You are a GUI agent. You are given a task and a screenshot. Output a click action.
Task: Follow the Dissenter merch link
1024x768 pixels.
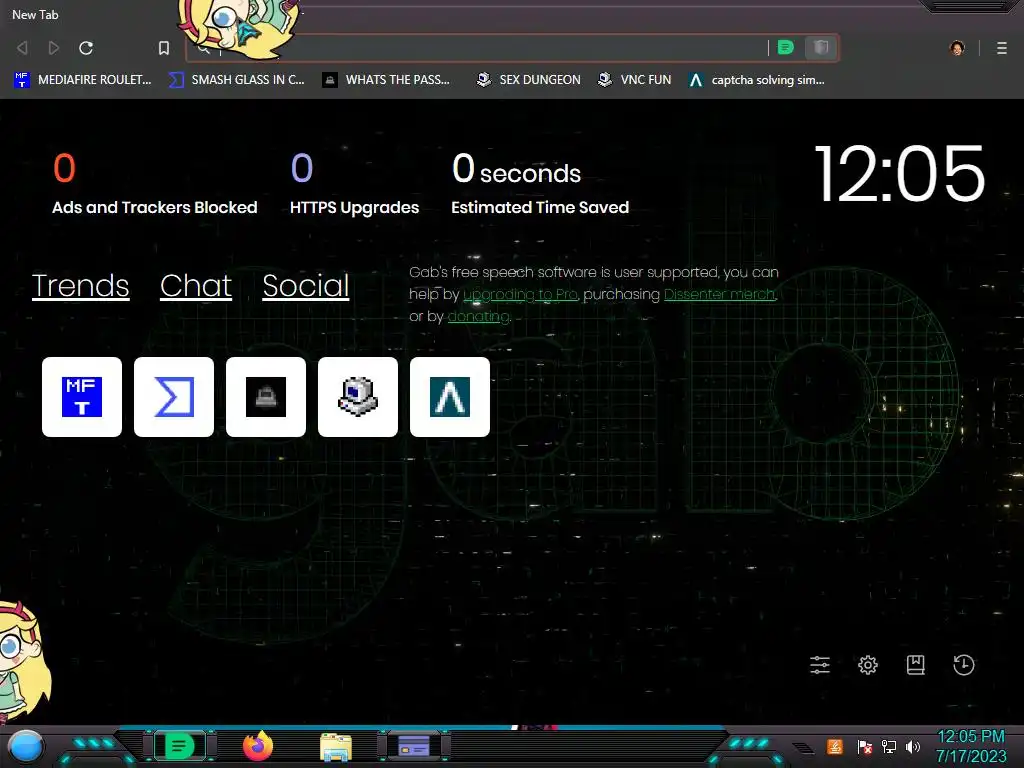[x=720, y=295]
